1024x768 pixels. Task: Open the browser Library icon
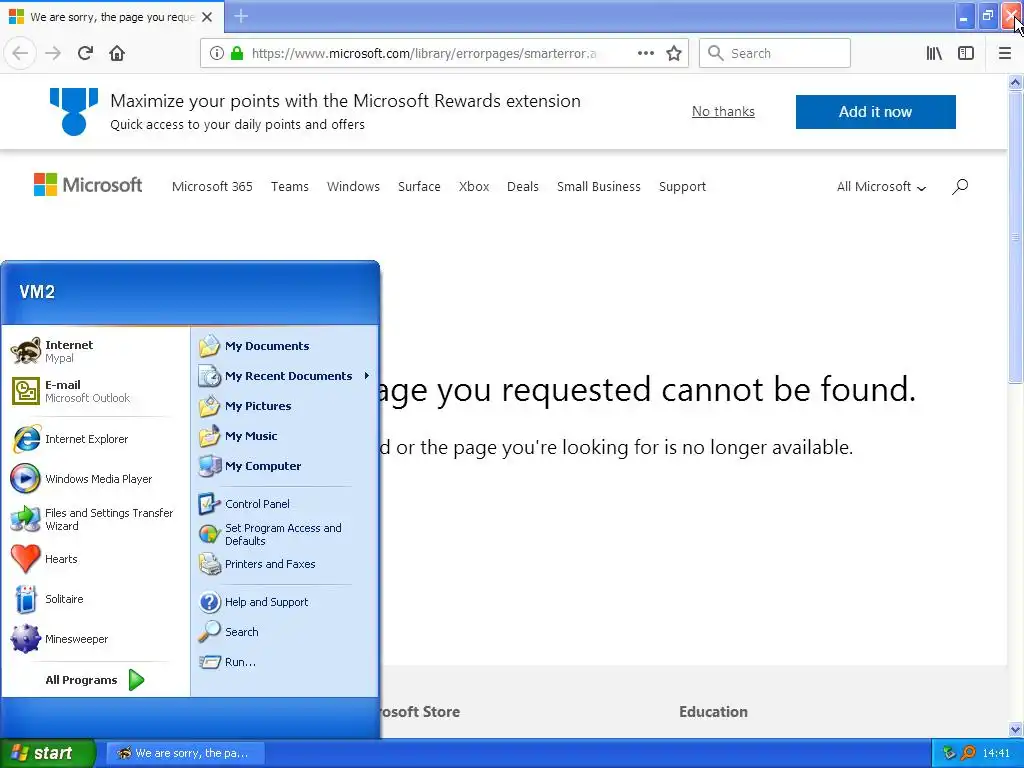(934, 53)
